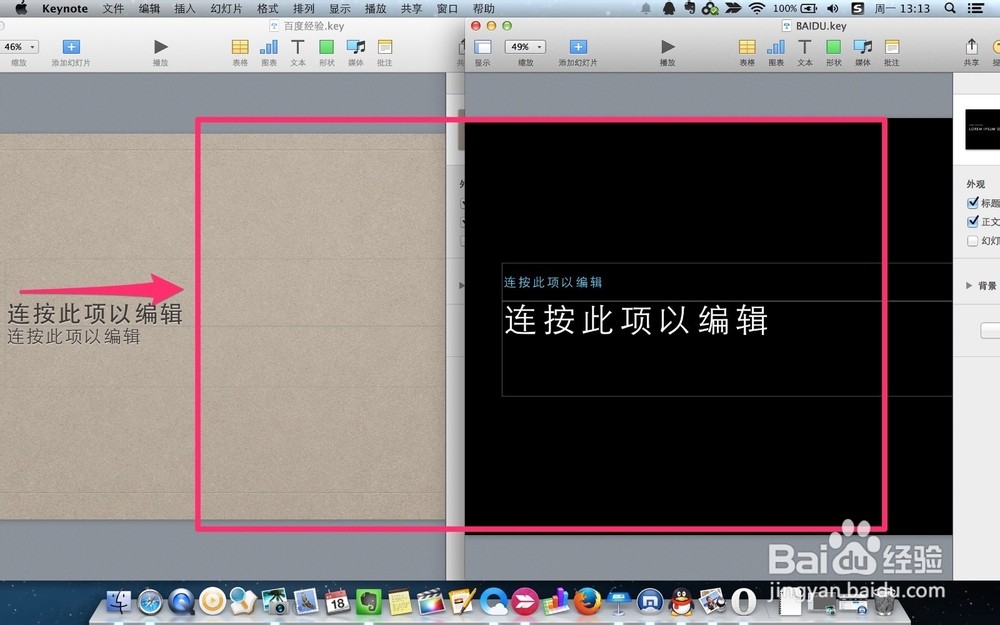
Task: Open the 窗口 menu
Action: pyautogui.click(x=448, y=8)
